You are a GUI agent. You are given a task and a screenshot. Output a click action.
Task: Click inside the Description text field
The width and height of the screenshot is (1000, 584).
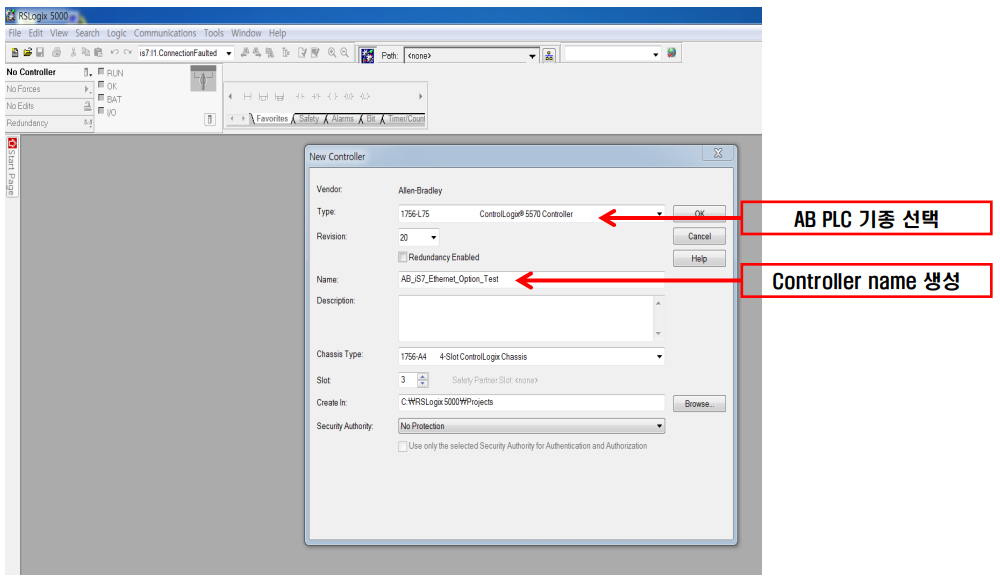tap(530, 315)
